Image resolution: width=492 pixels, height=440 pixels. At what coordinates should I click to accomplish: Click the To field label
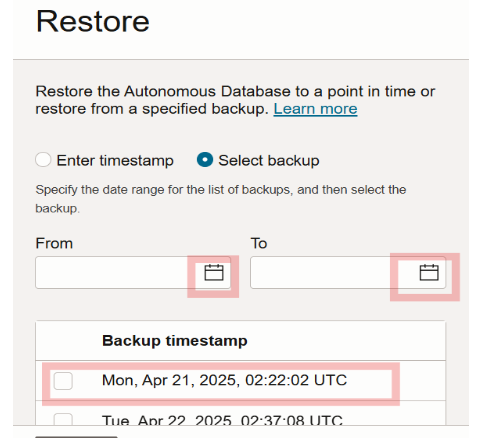pyautogui.click(x=259, y=243)
